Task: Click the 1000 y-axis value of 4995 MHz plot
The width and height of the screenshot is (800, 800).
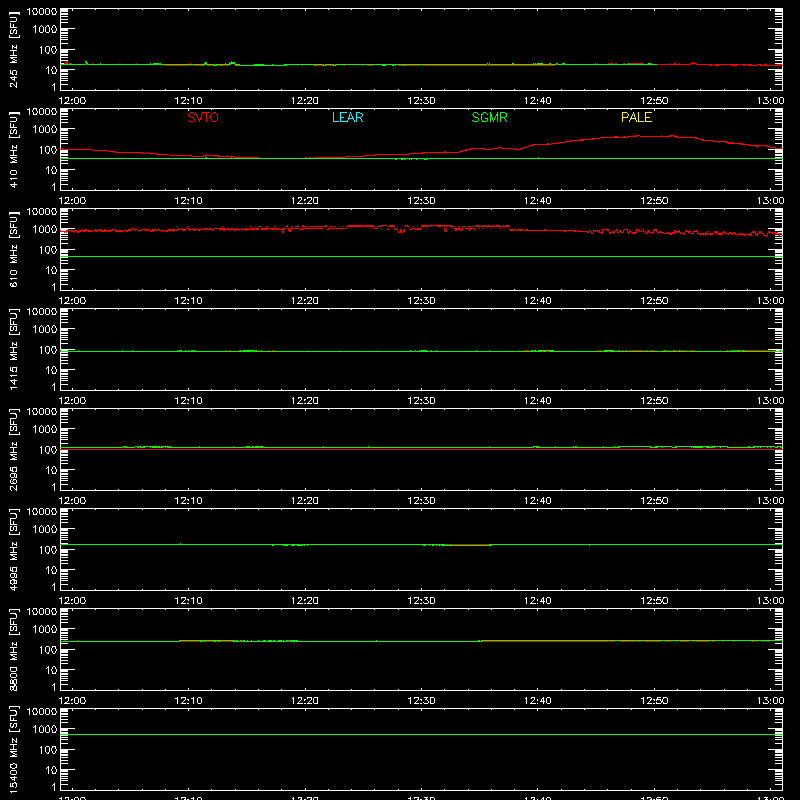Action: (x=45, y=530)
